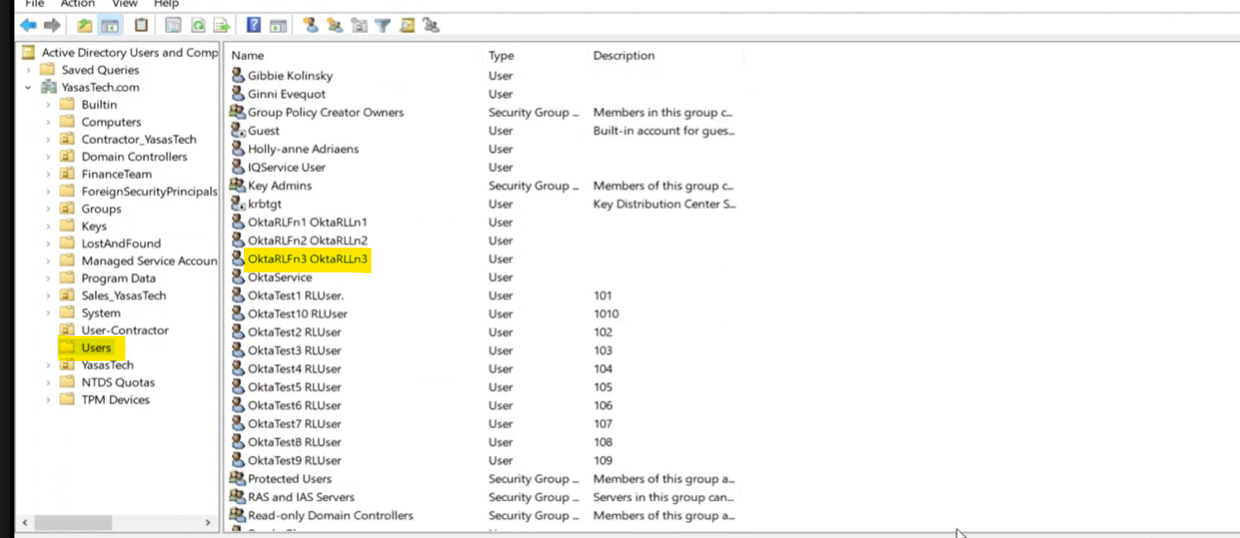Screen dimensions: 1240x538
Task: Click the Export List toolbar icon
Action: pyautogui.click(x=222, y=26)
